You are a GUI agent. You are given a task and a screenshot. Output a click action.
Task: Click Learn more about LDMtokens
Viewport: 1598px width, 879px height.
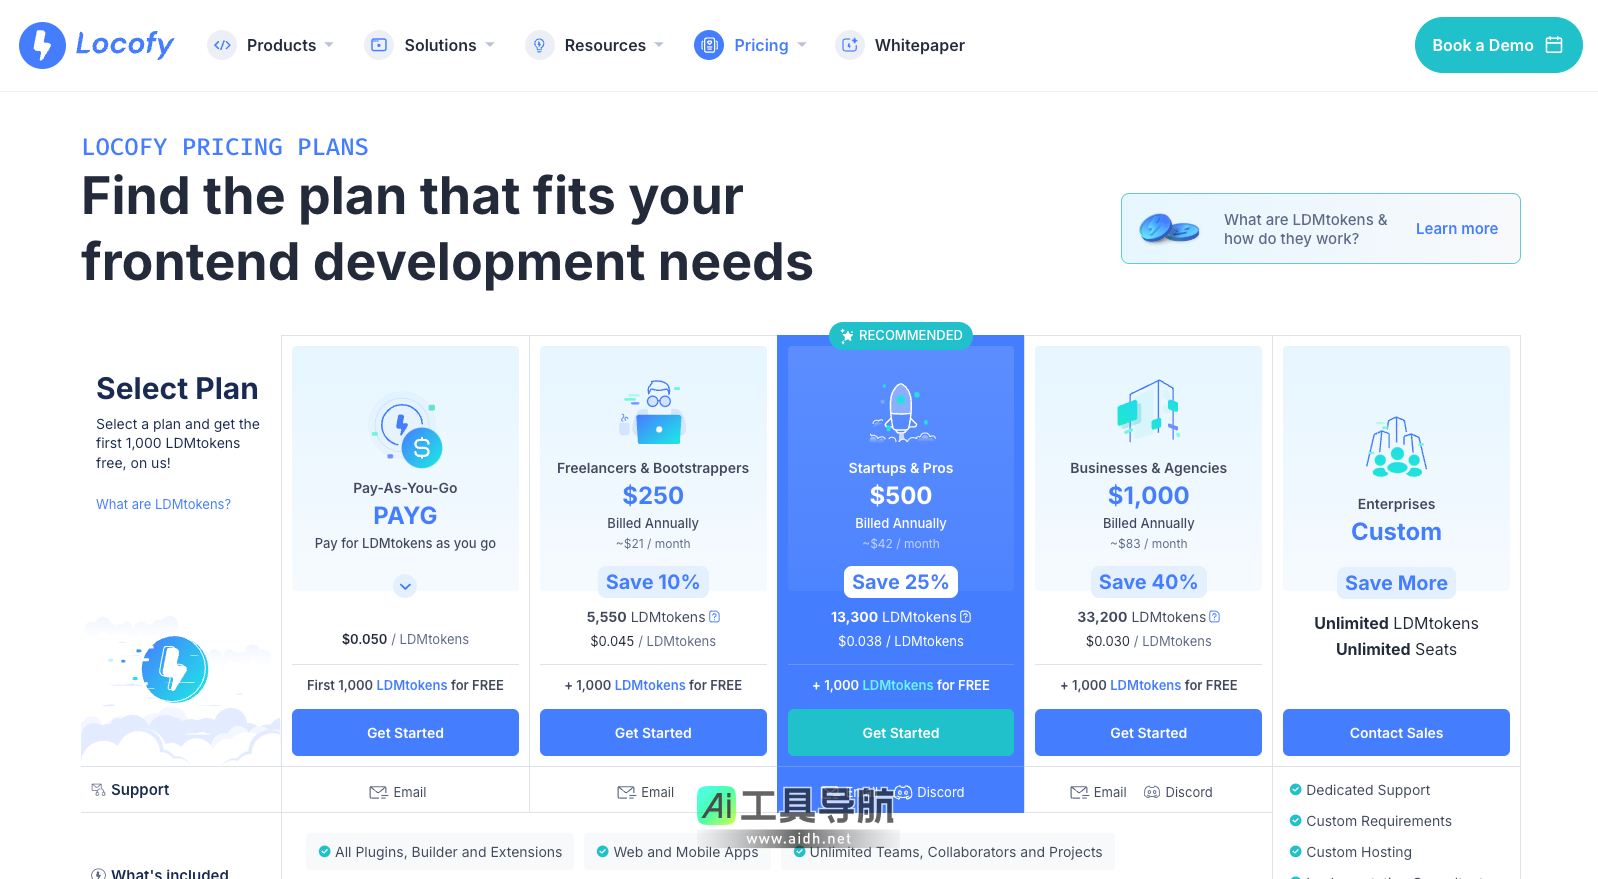[1456, 229]
